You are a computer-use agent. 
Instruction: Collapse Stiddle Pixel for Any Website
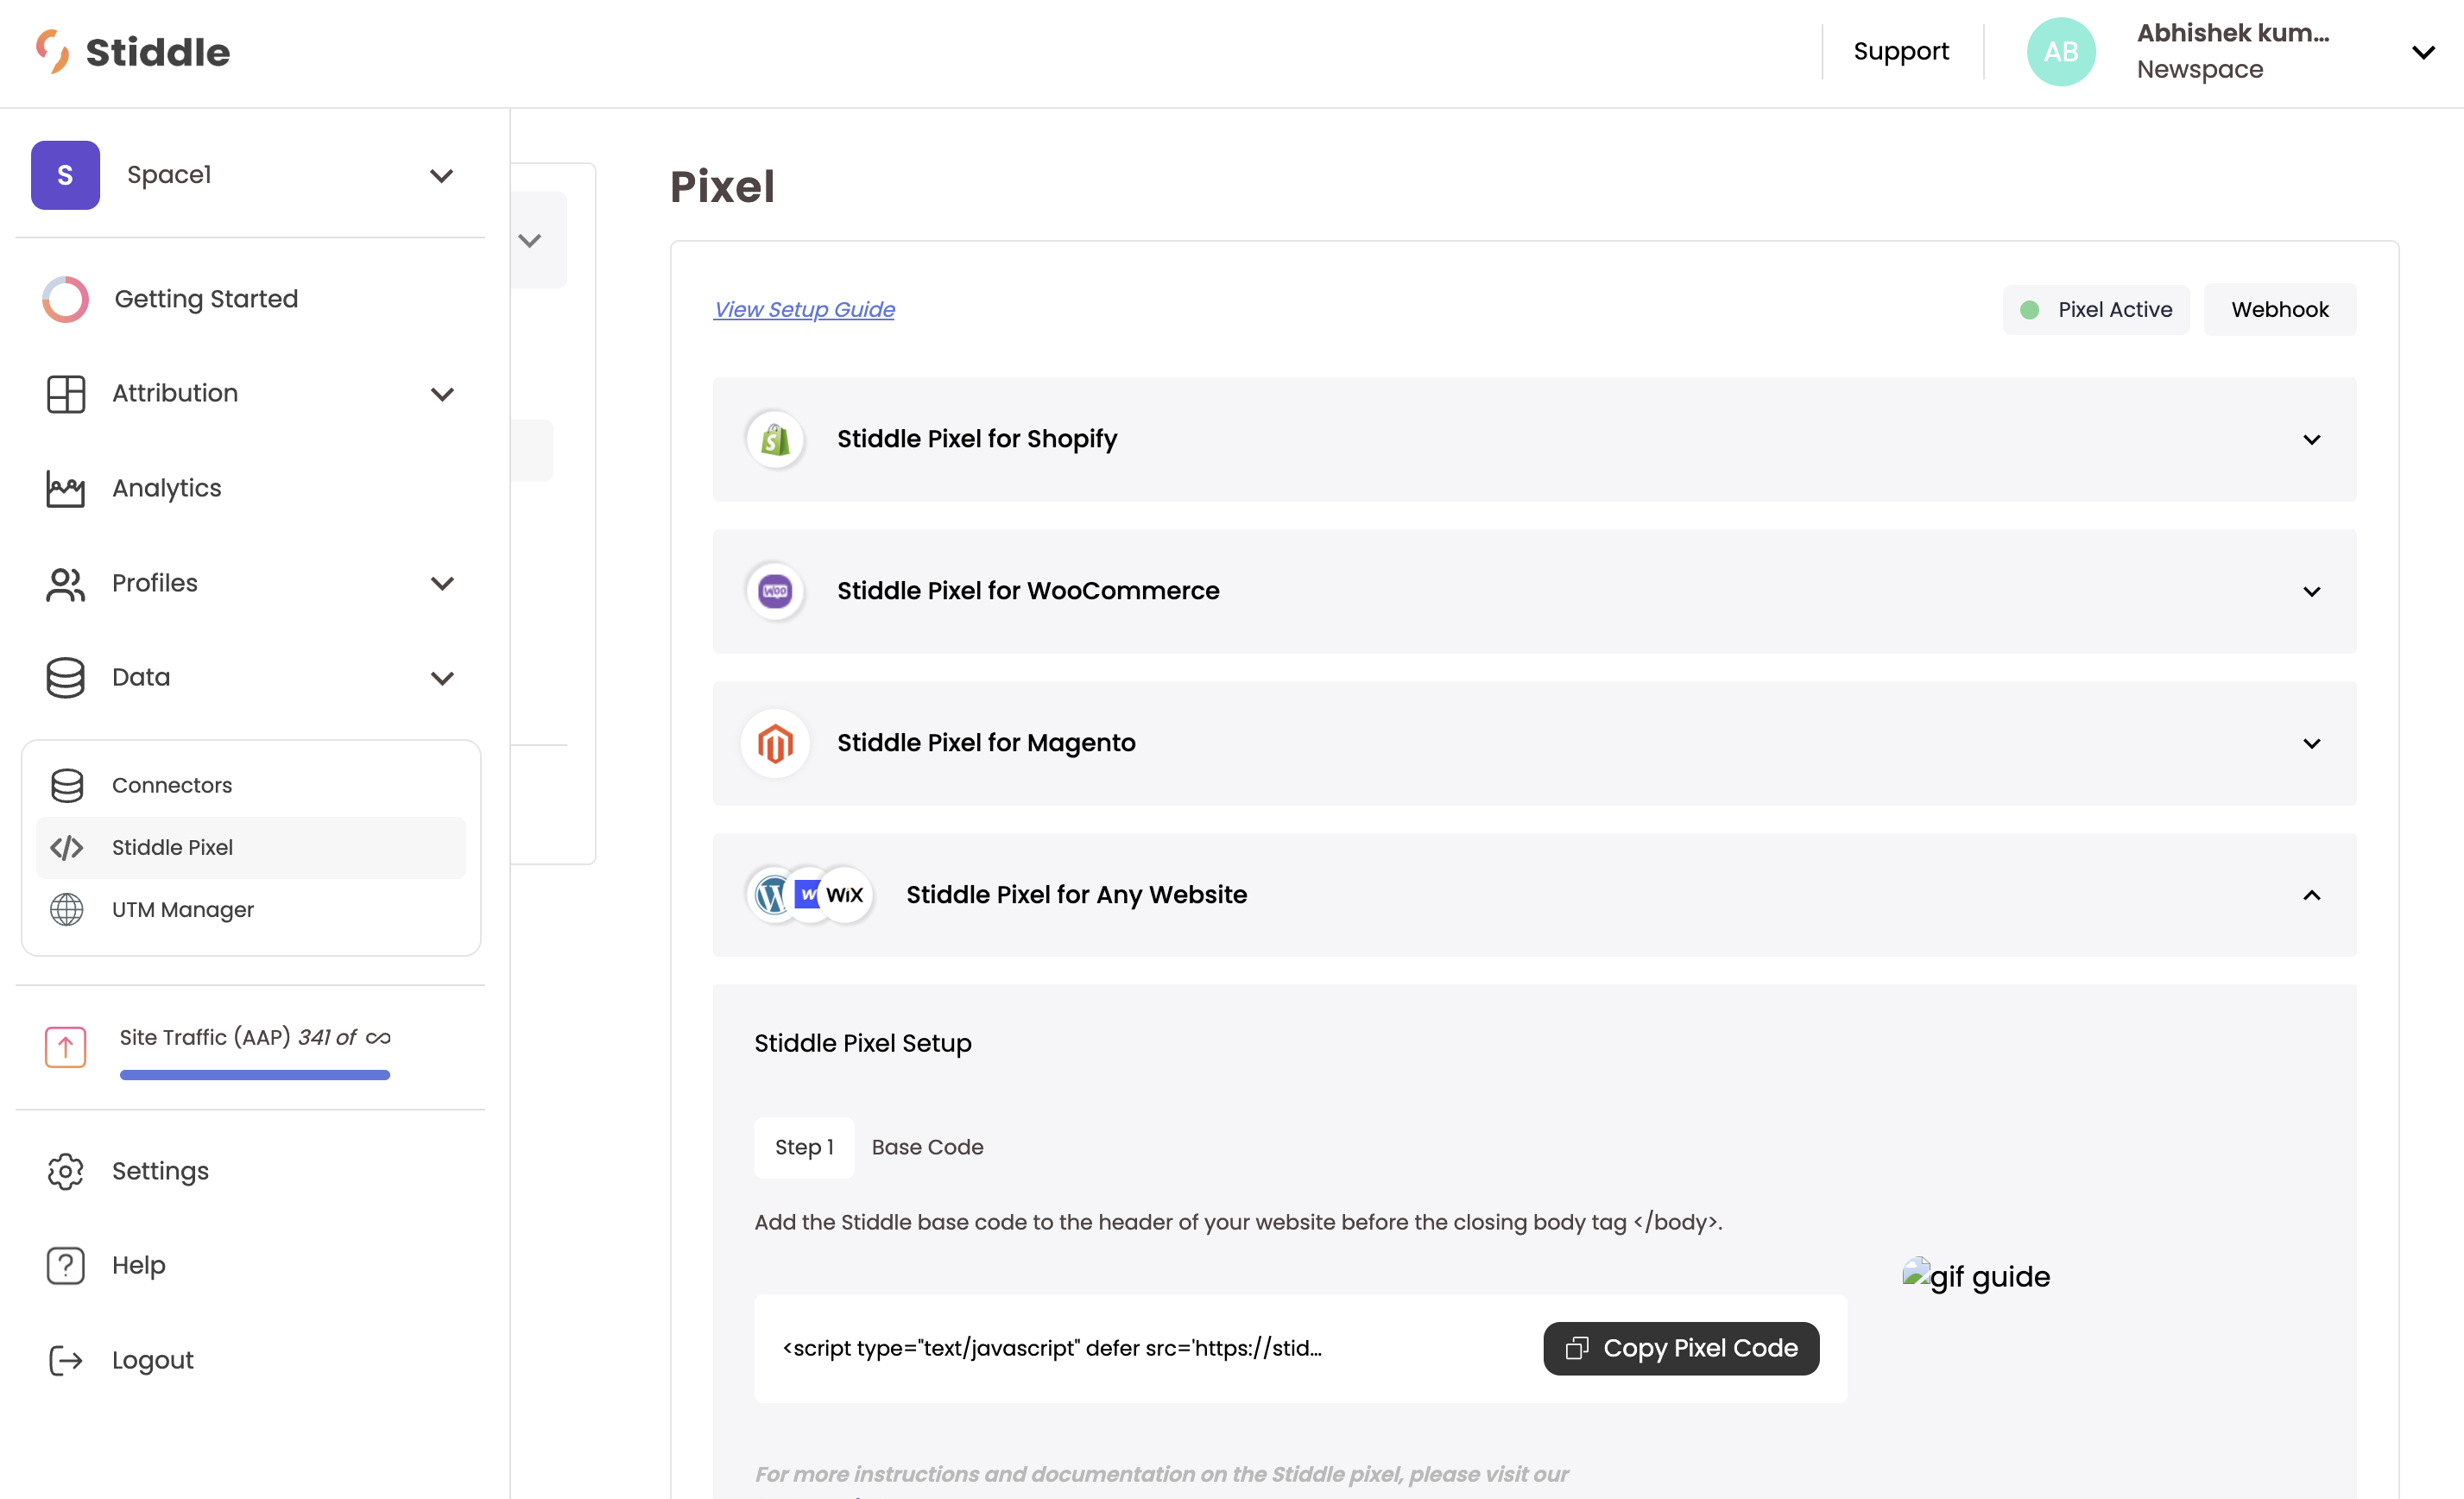tap(2311, 895)
